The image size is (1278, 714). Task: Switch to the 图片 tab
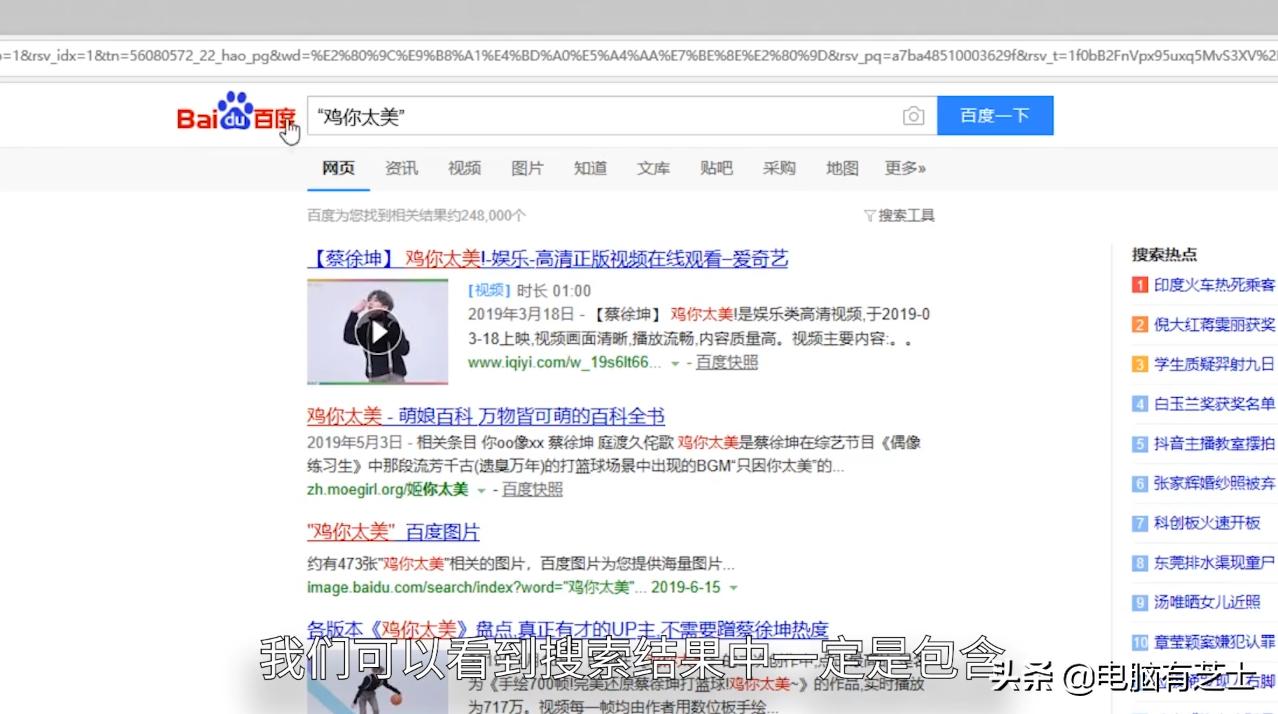coord(527,168)
